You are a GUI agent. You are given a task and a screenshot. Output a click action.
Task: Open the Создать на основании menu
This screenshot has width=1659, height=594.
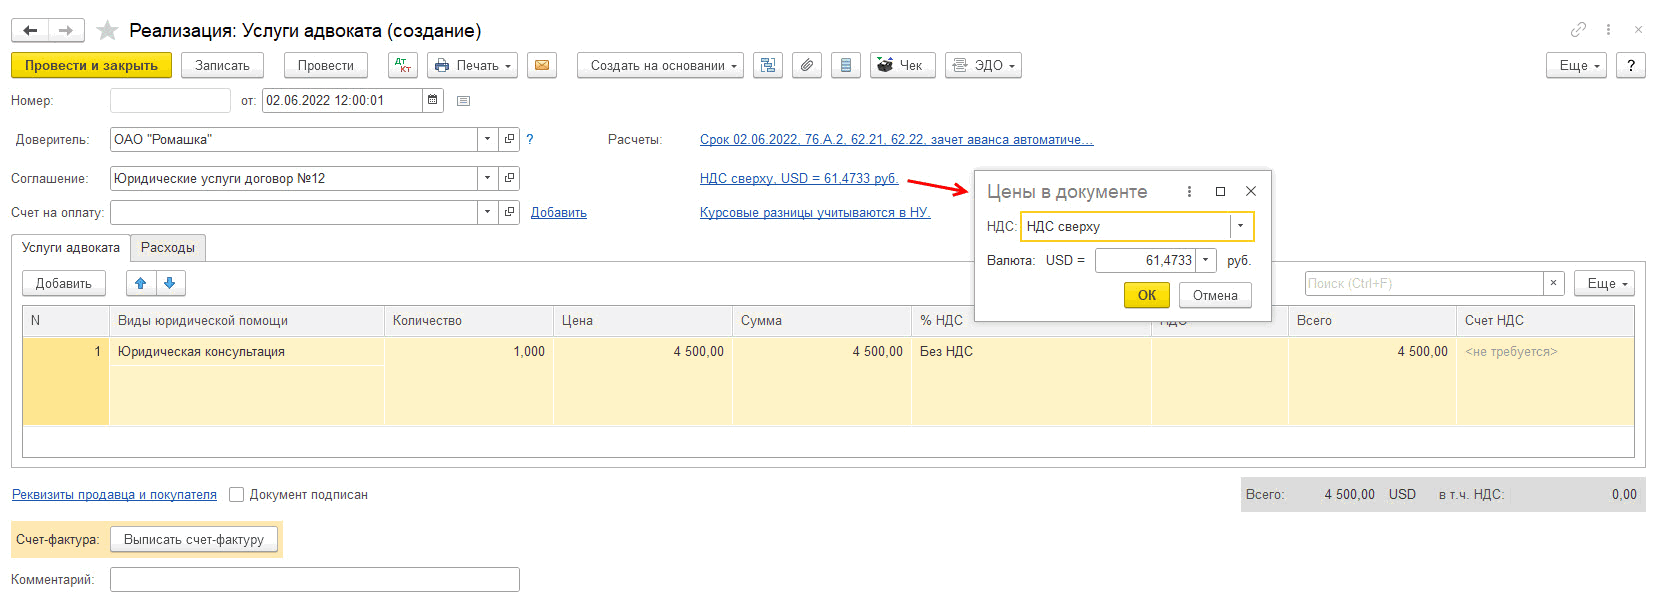(660, 66)
